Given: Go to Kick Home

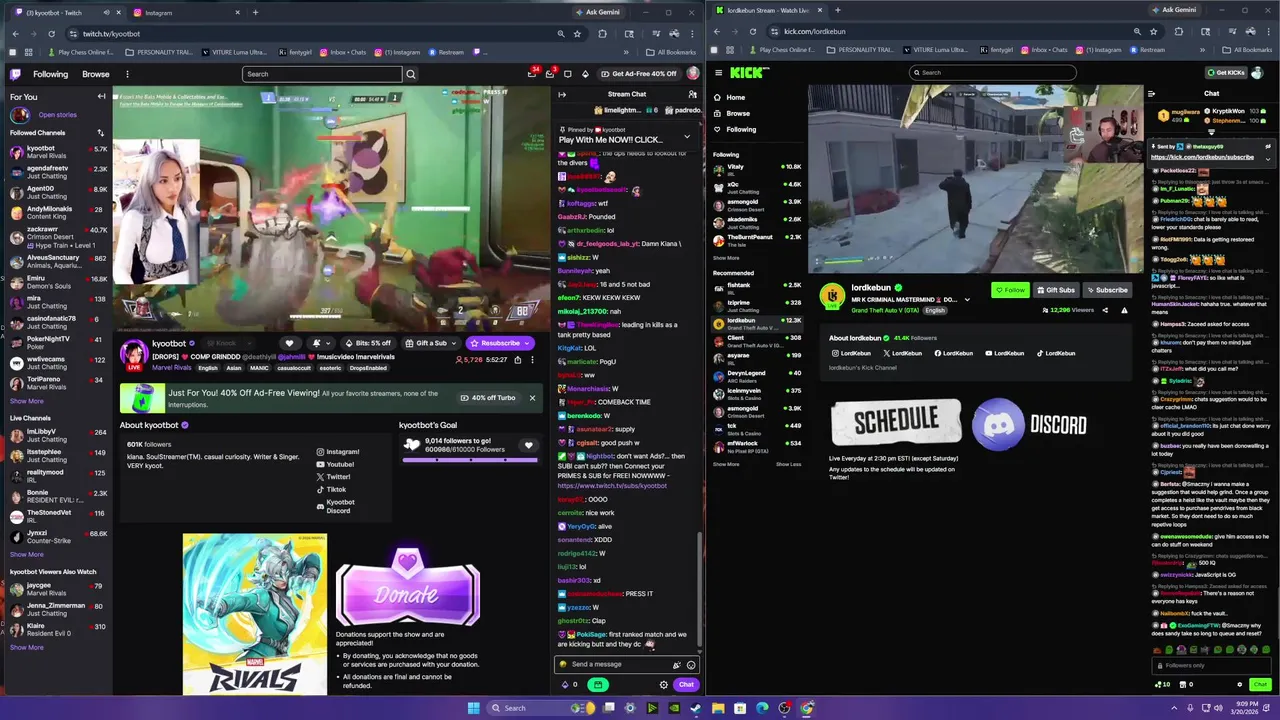Looking at the screenshot, I should click(x=735, y=98).
